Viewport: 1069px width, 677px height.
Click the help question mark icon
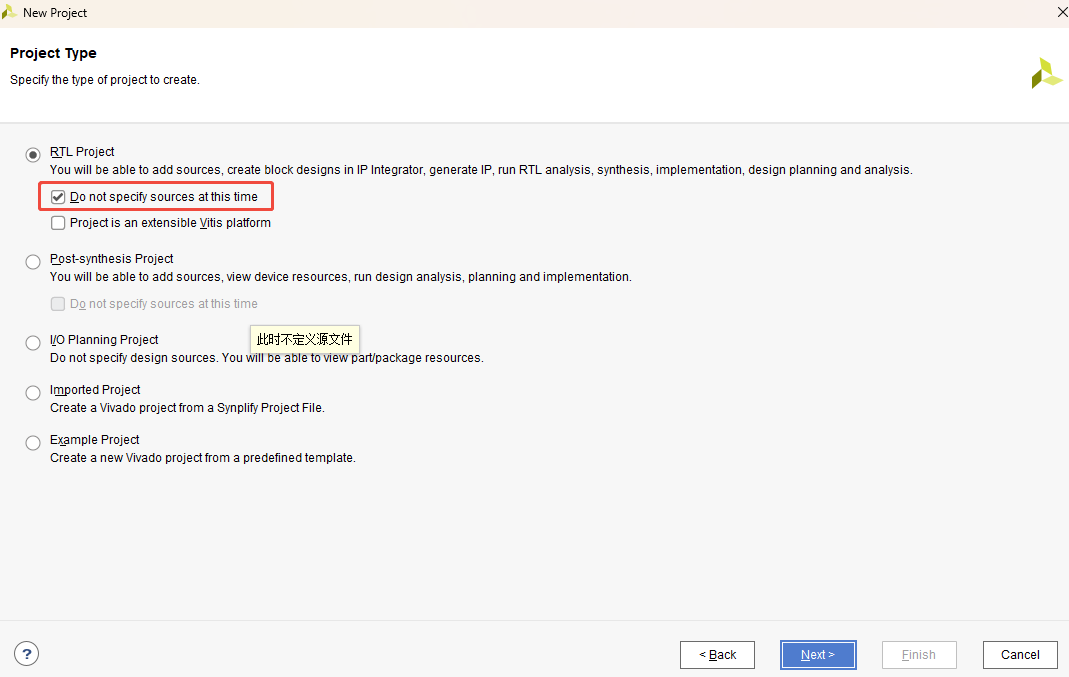point(27,654)
